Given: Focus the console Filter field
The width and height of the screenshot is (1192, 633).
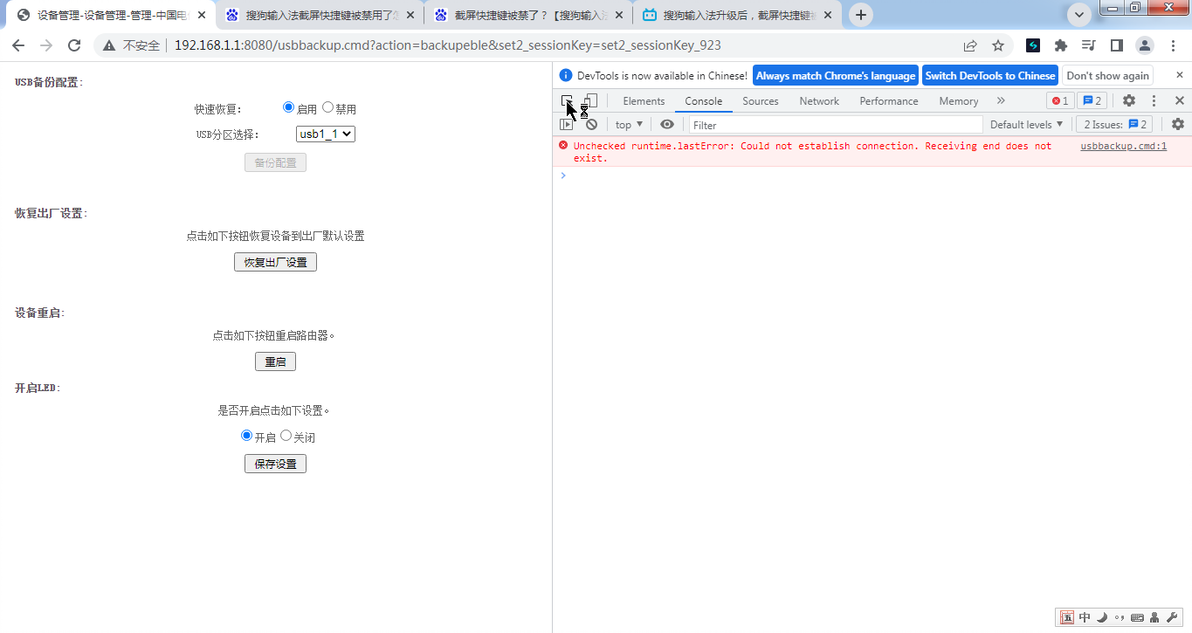Looking at the screenshot, I should (x=835, y=125).
